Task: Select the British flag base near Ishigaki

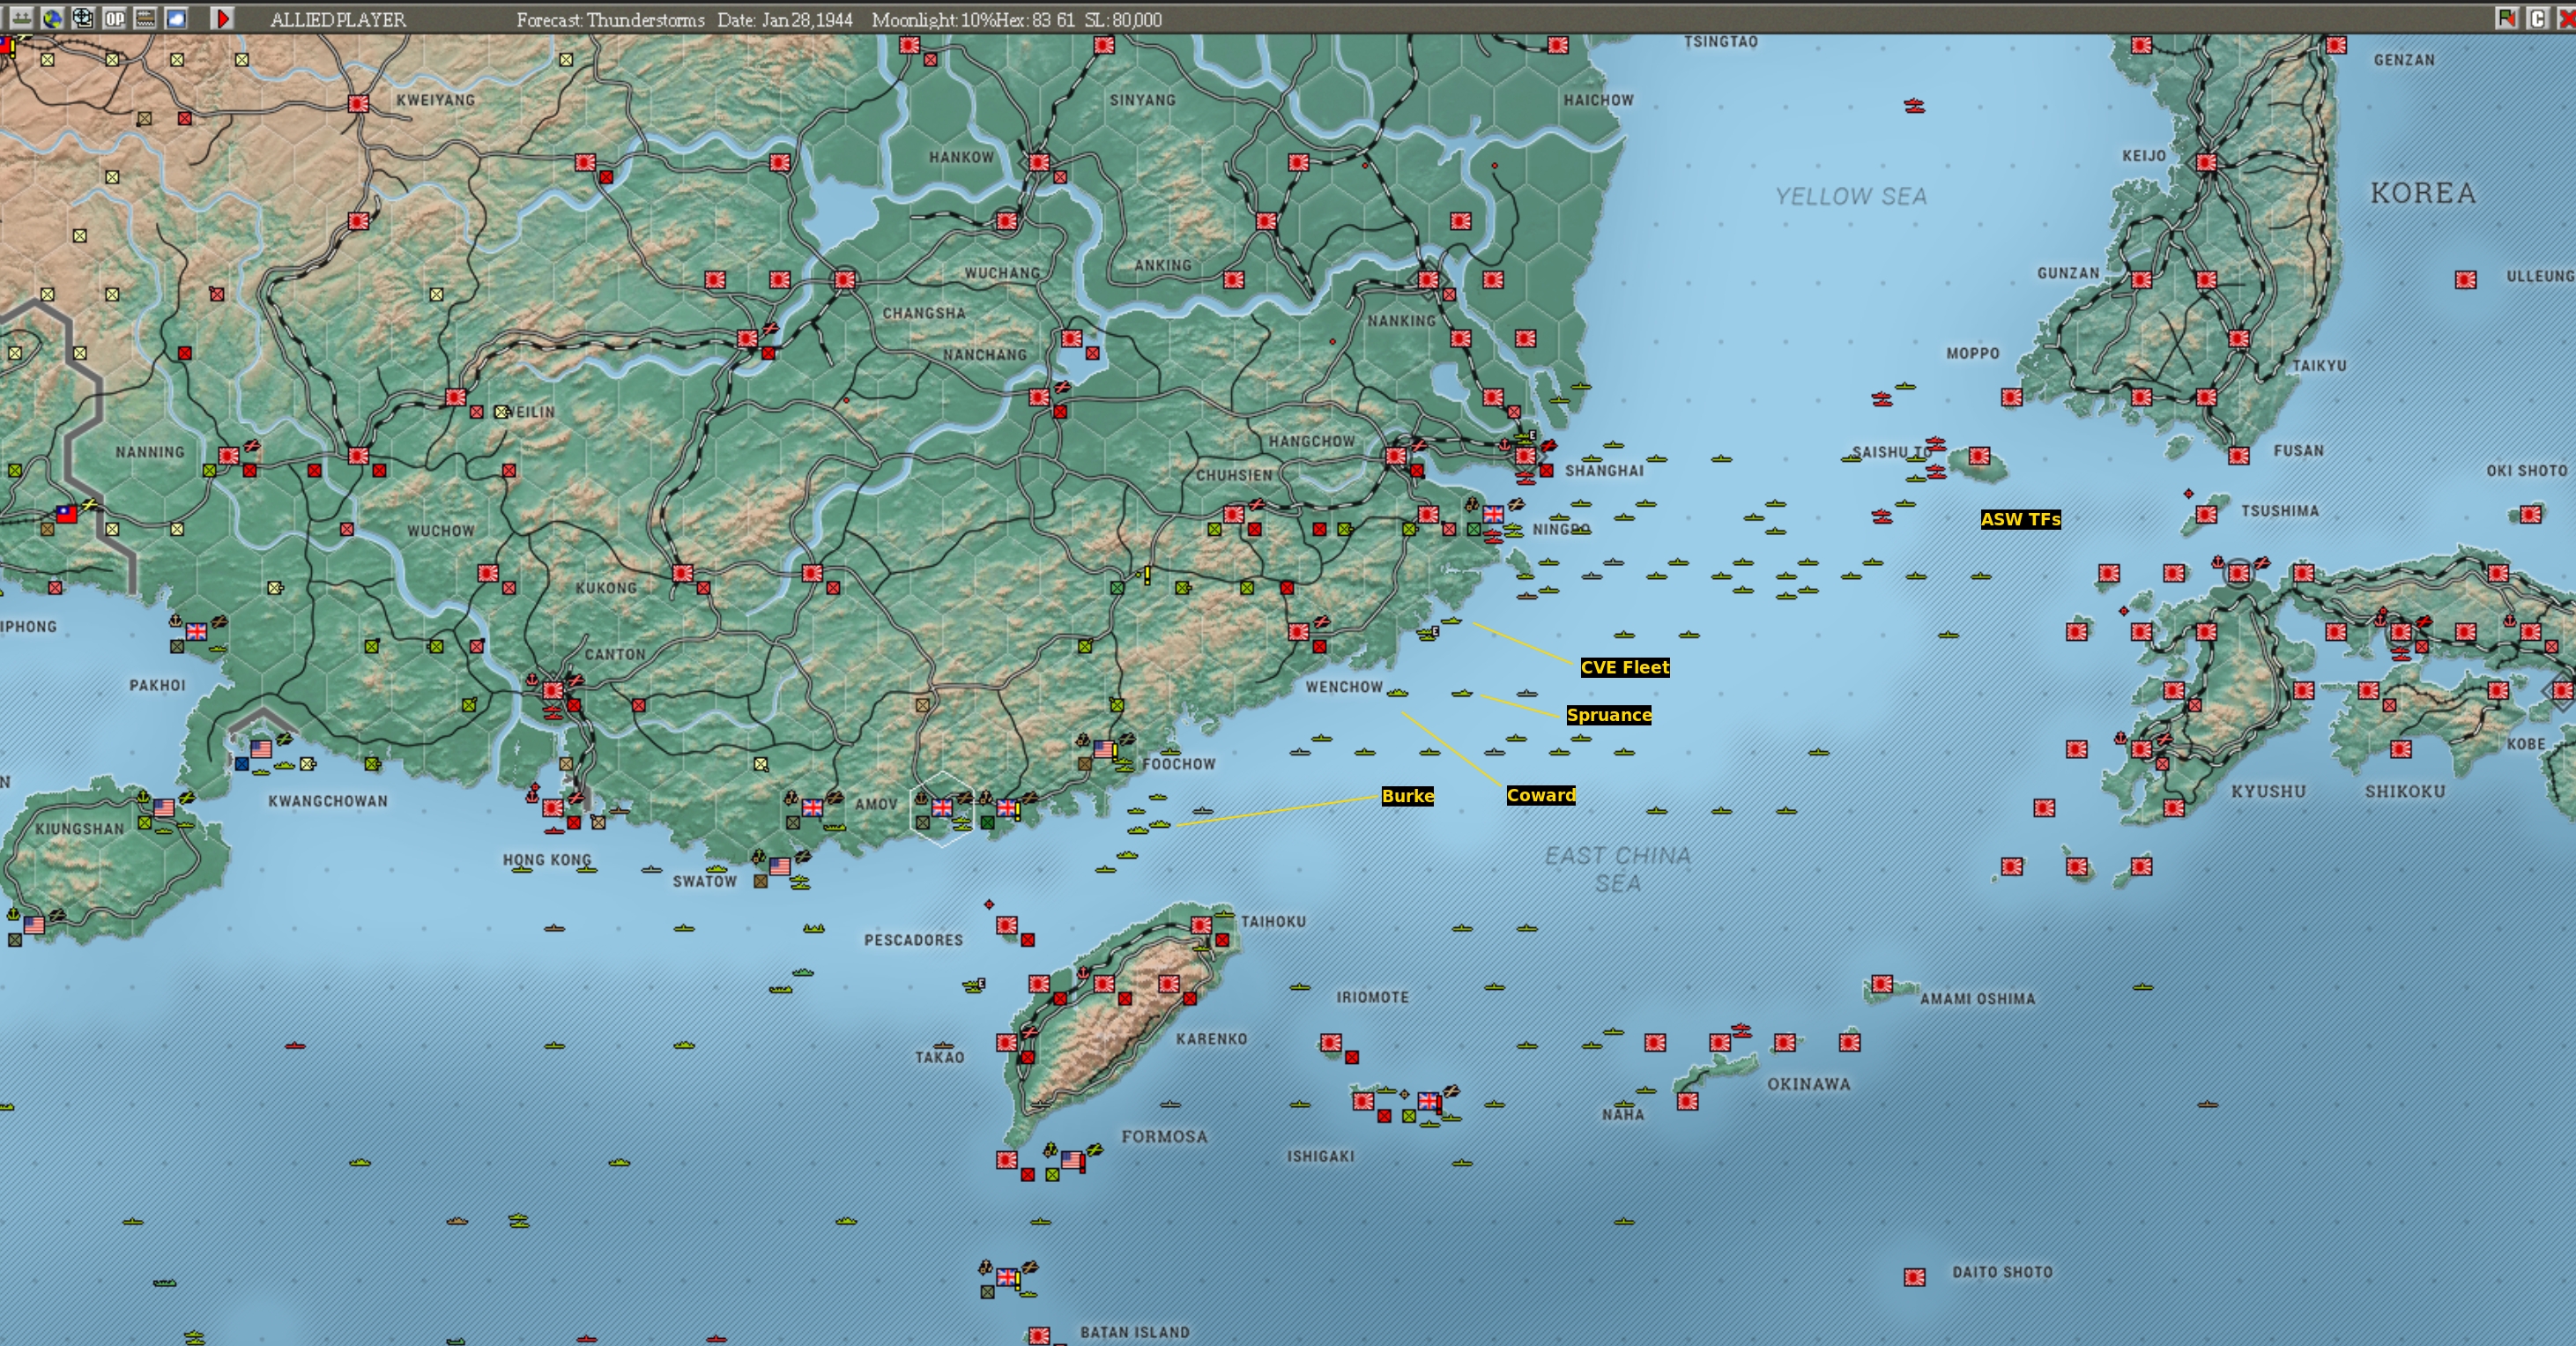Action: pyautogui.click(x=1428, y=1101)
